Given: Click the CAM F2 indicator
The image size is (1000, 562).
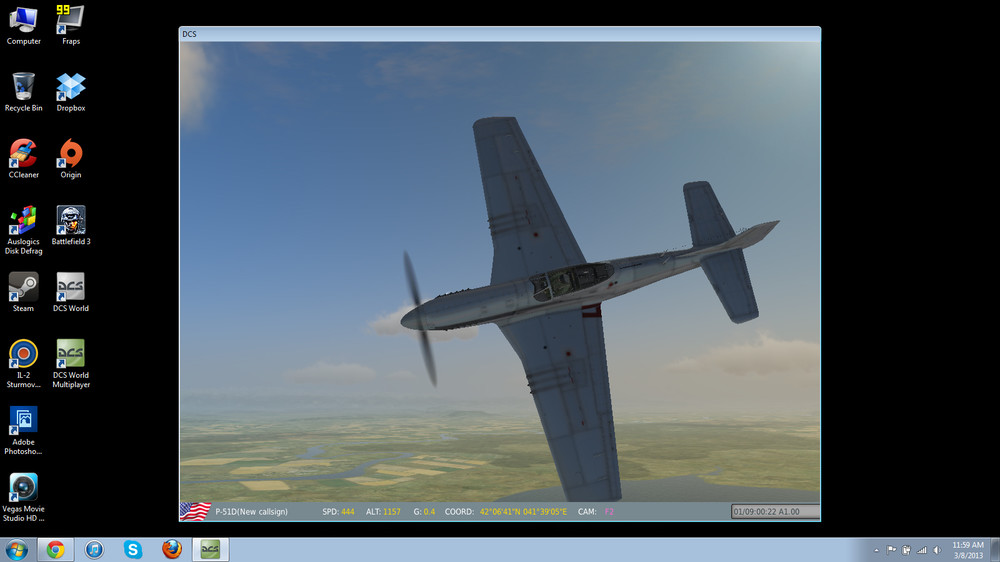Looking at the screenshot, I should pos(596,512).
